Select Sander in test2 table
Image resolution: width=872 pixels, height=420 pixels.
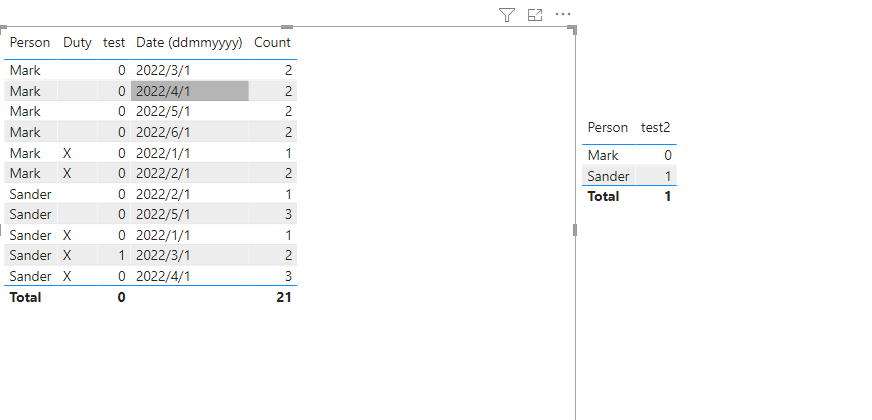(x=608, y=176)
